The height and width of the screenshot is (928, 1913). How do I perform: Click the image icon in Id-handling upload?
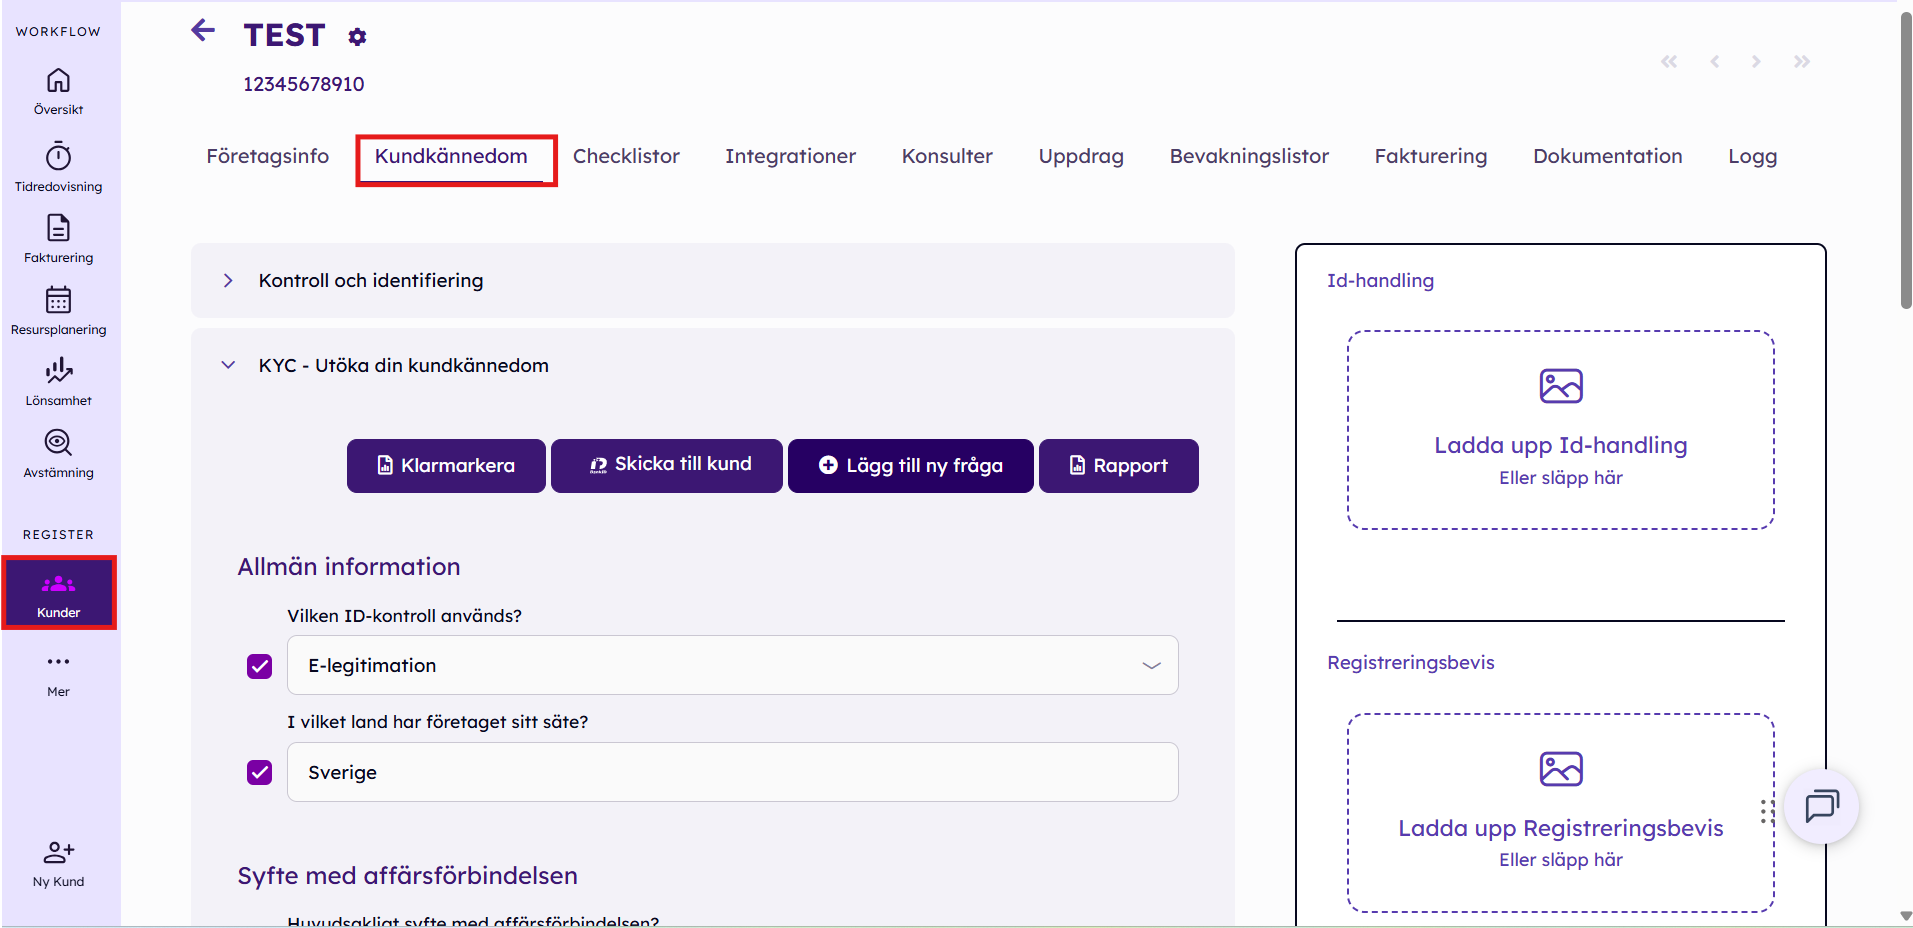pyautogui.click(x=1560, y=386)
